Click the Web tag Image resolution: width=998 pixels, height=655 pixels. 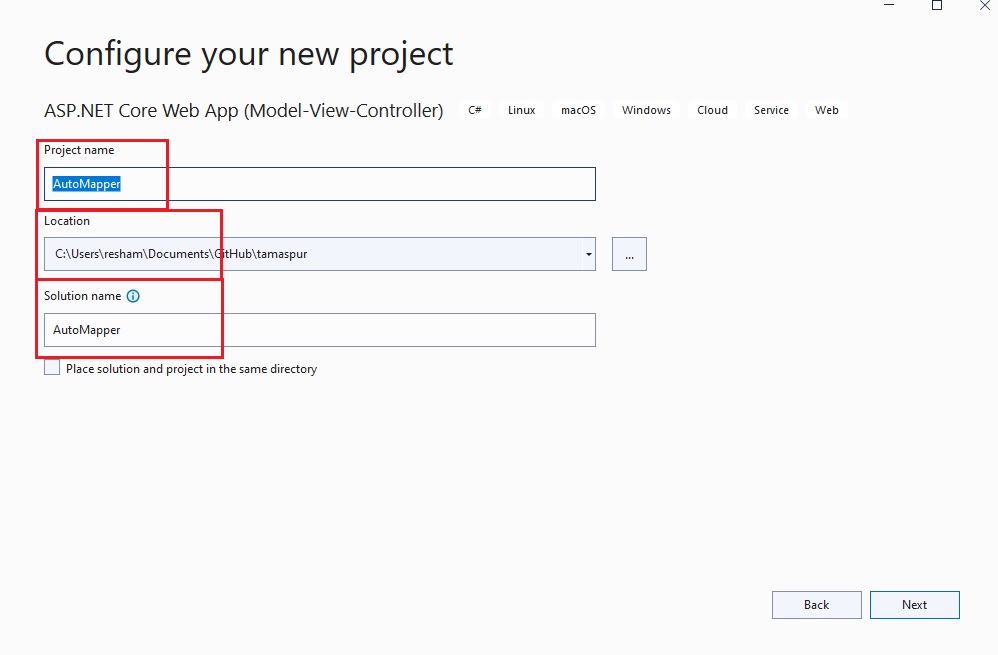pyautogui.click(x=827, y=110)
